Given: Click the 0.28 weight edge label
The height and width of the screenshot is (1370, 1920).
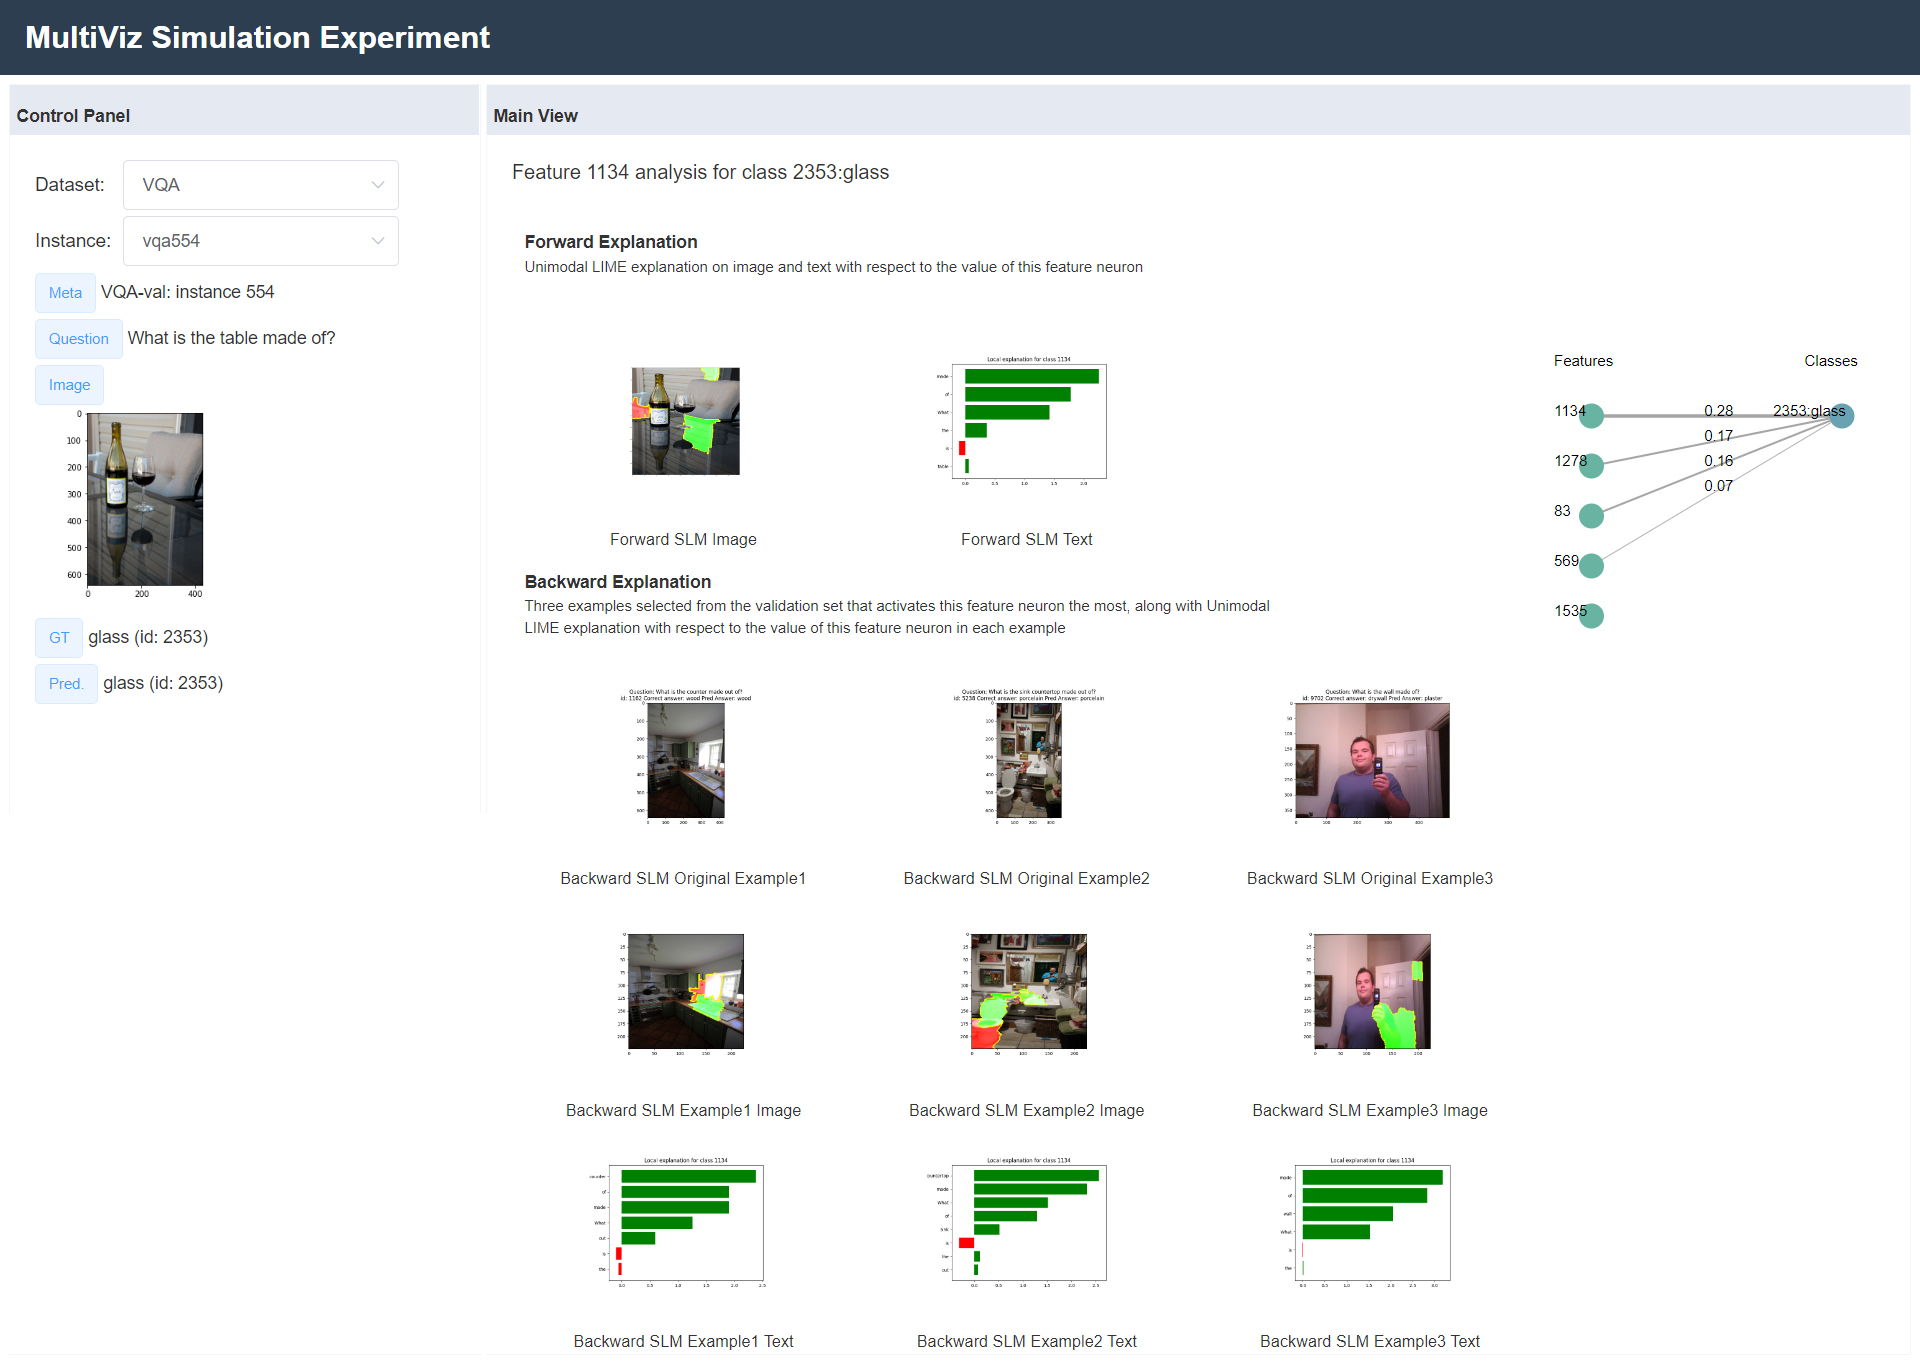Looking at the screenshot, I should pos(1718,411).
